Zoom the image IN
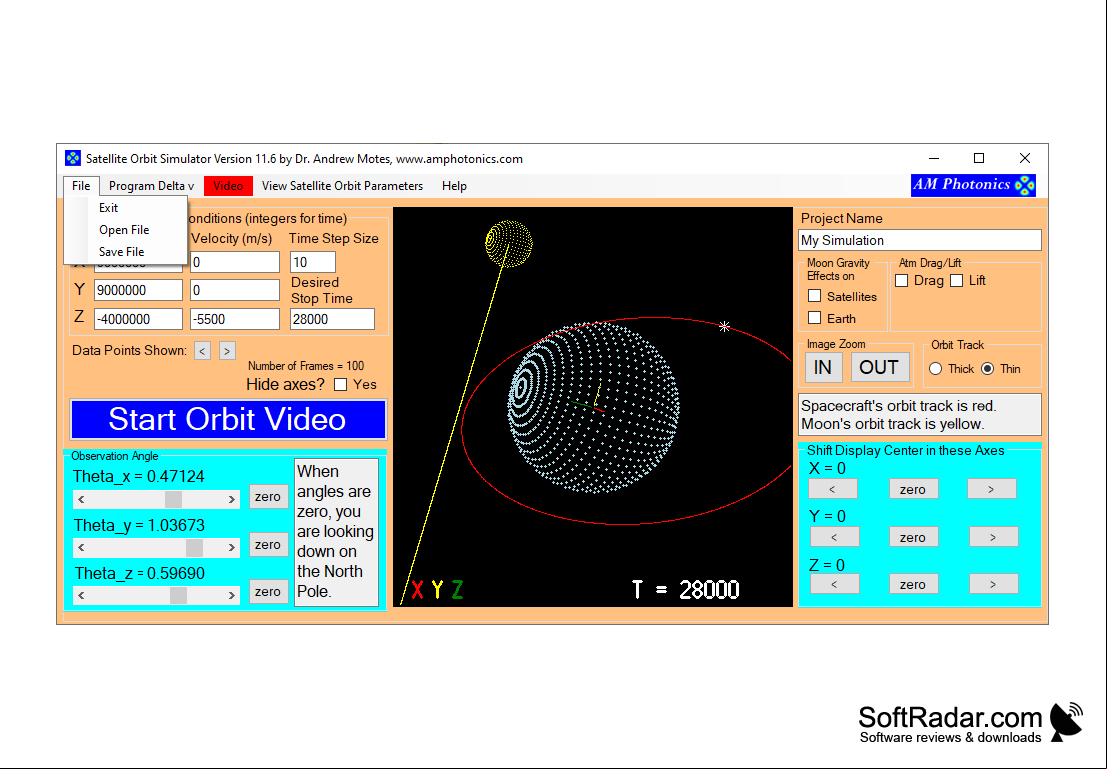1107x769 pixels. 823,367
